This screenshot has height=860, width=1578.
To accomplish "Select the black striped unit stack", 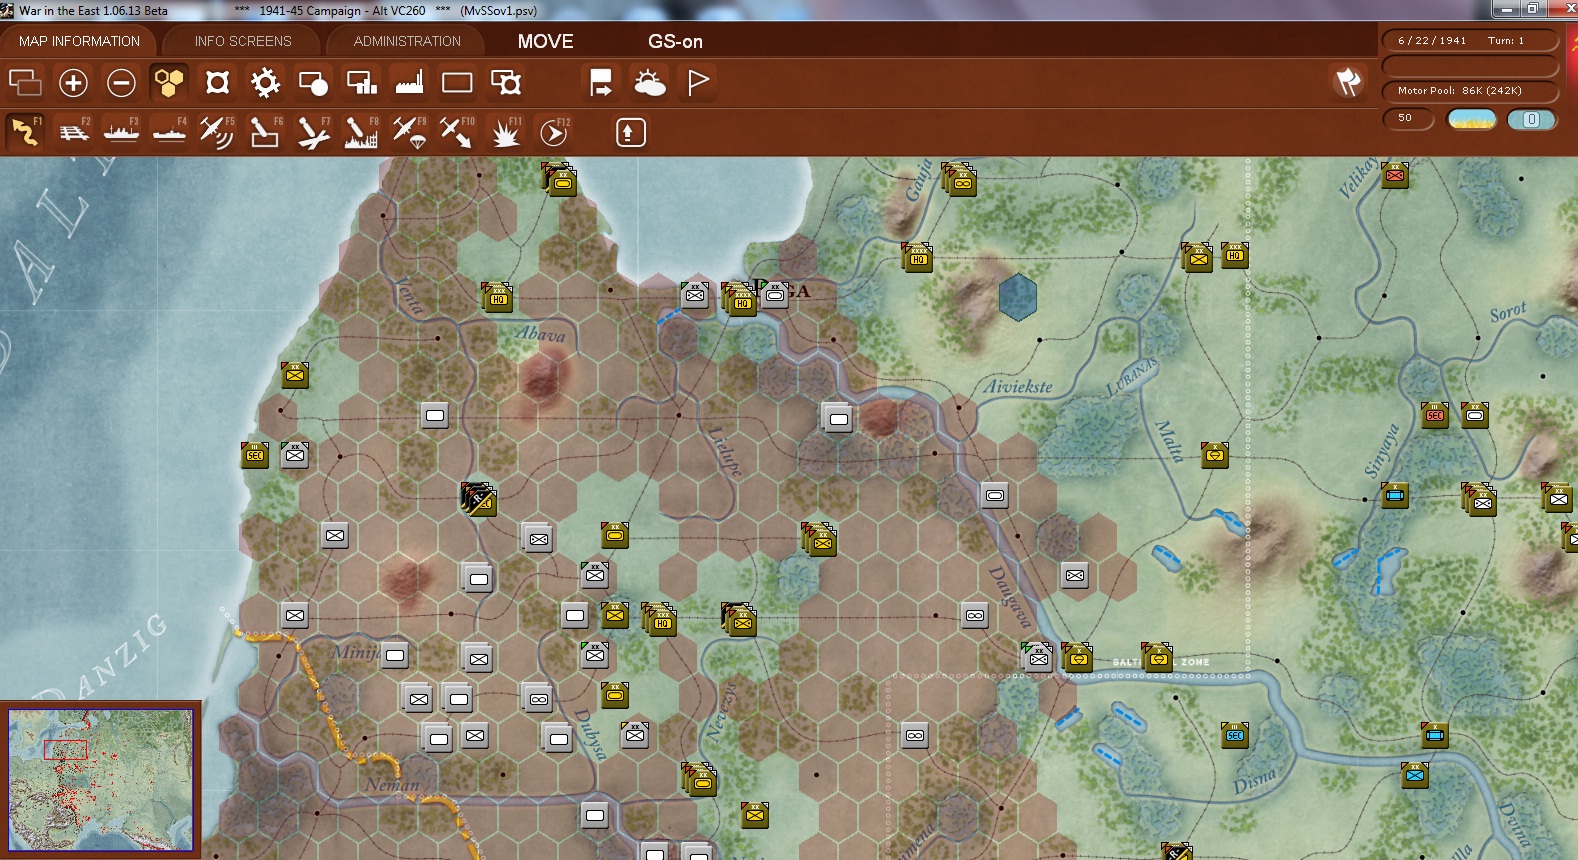I will pyautogui.click(x=479, y=498).
